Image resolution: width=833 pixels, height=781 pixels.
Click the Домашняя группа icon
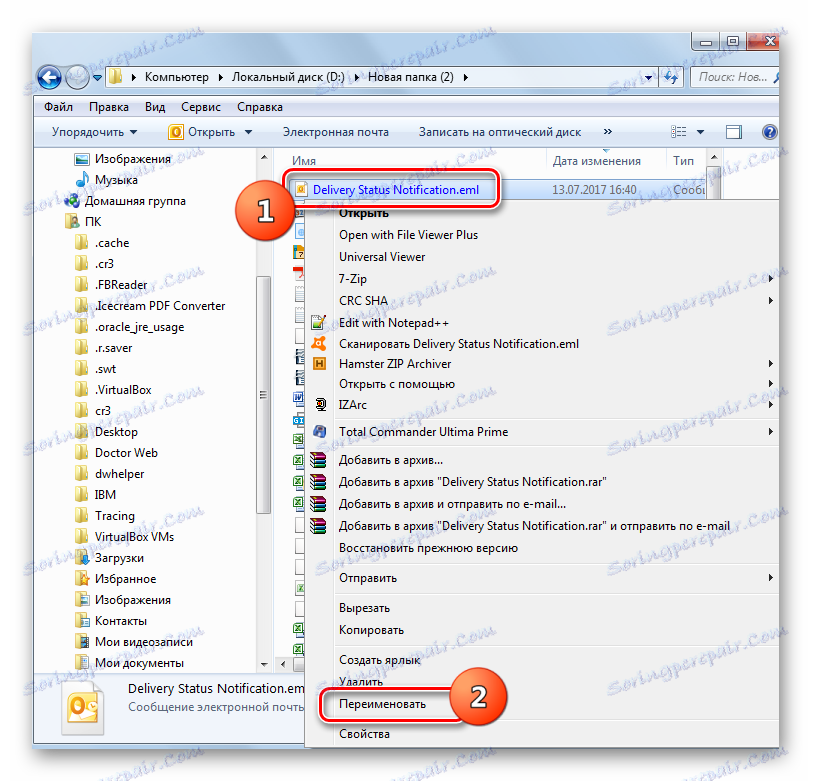point(72,201)
